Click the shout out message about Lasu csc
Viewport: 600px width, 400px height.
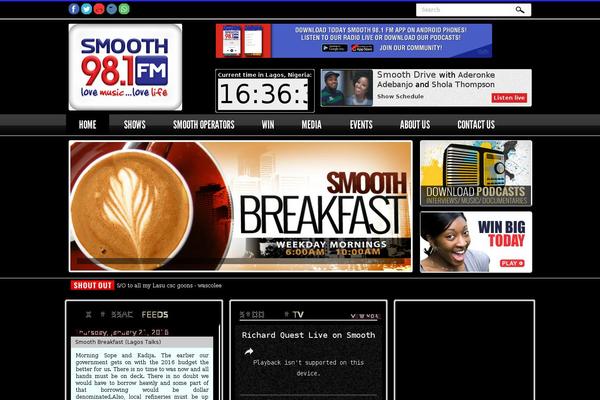pos(169,286)
